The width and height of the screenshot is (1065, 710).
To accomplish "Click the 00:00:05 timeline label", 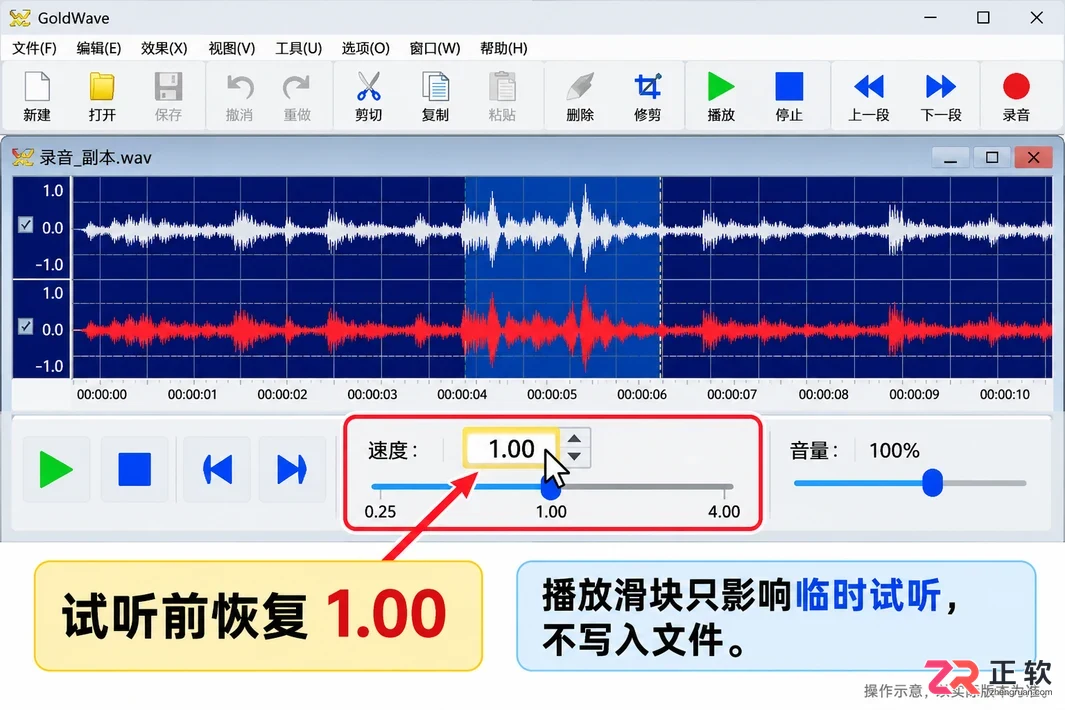I will [x=552, y=395].
